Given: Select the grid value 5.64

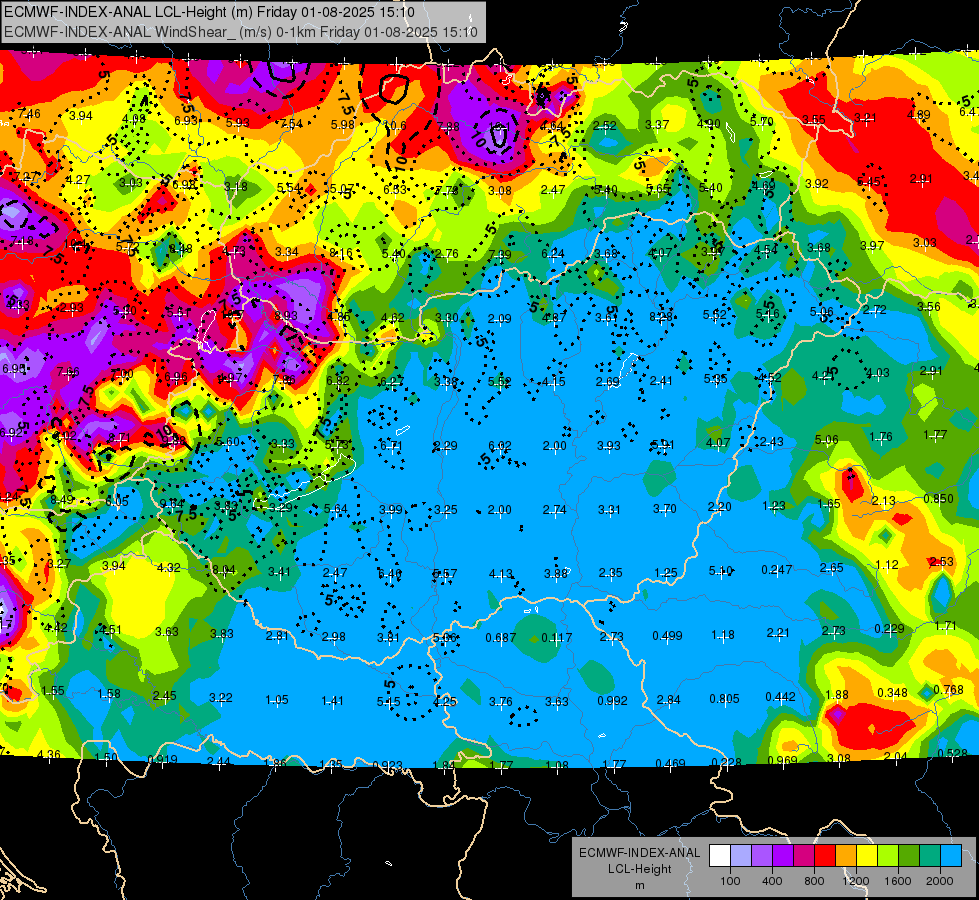Looking at the screenshot, I should 336,508.
